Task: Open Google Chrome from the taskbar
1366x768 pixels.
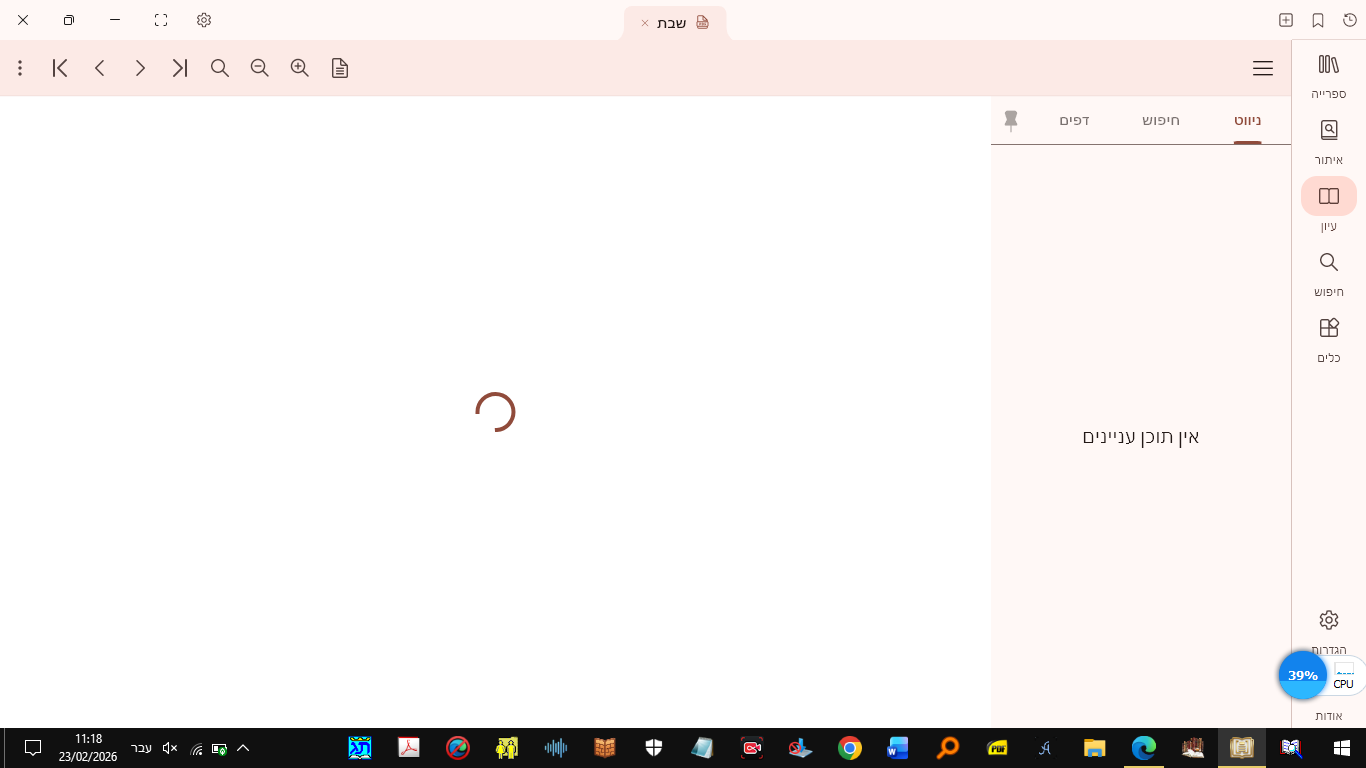Action: (850, 748)
